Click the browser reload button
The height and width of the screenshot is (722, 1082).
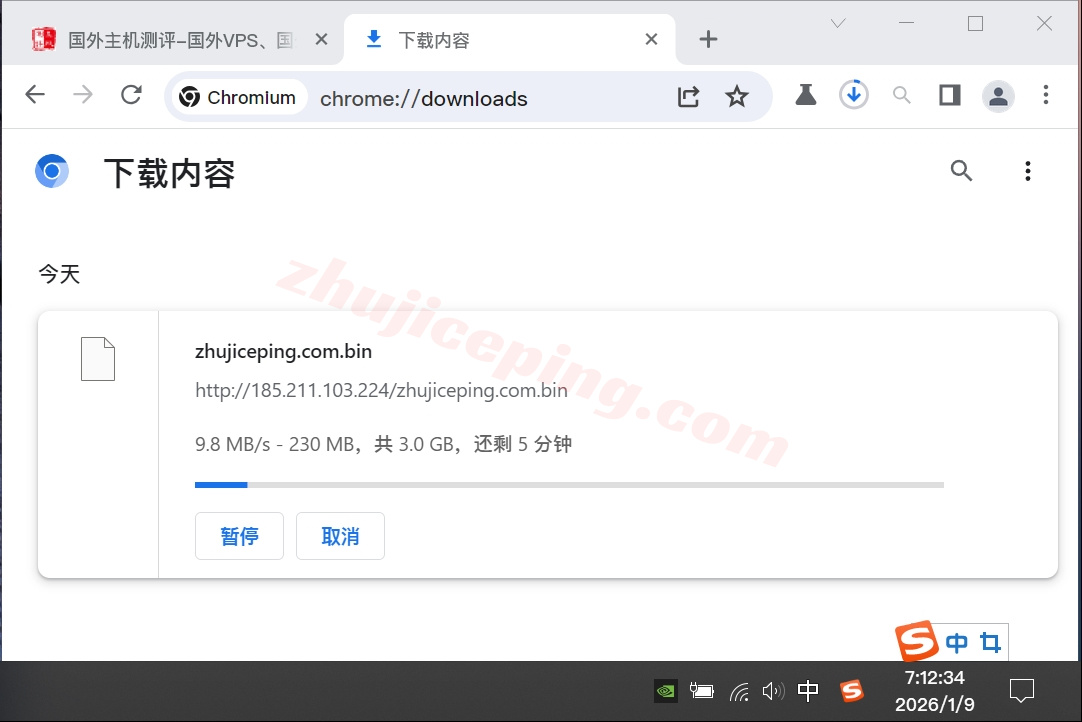point(131,95)
